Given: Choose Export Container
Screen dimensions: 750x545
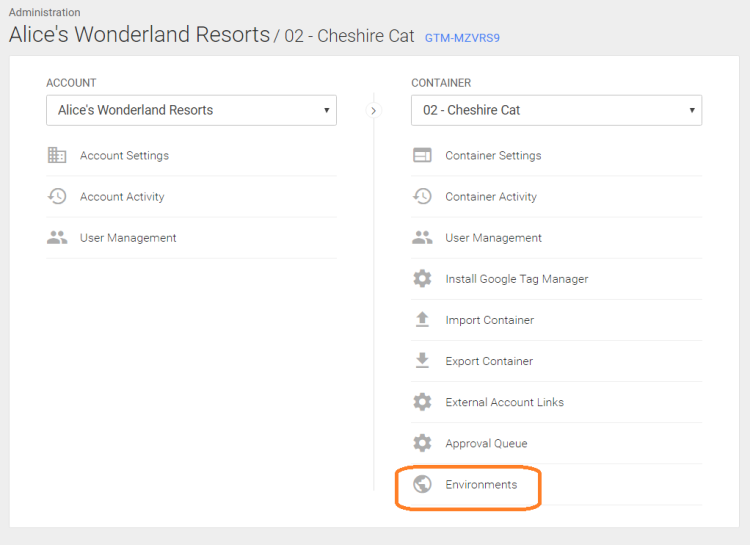Looking at the screenshot, I should point(556,361).
